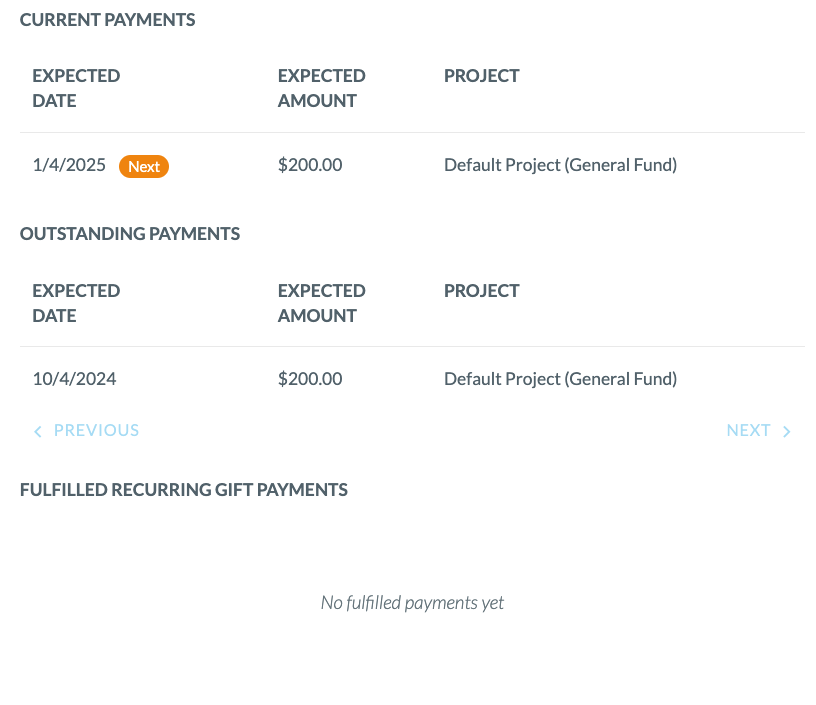Select the 10/4/2024 outstanding payment date
This screenshot has width=816, height=705.
pos(74,379)
